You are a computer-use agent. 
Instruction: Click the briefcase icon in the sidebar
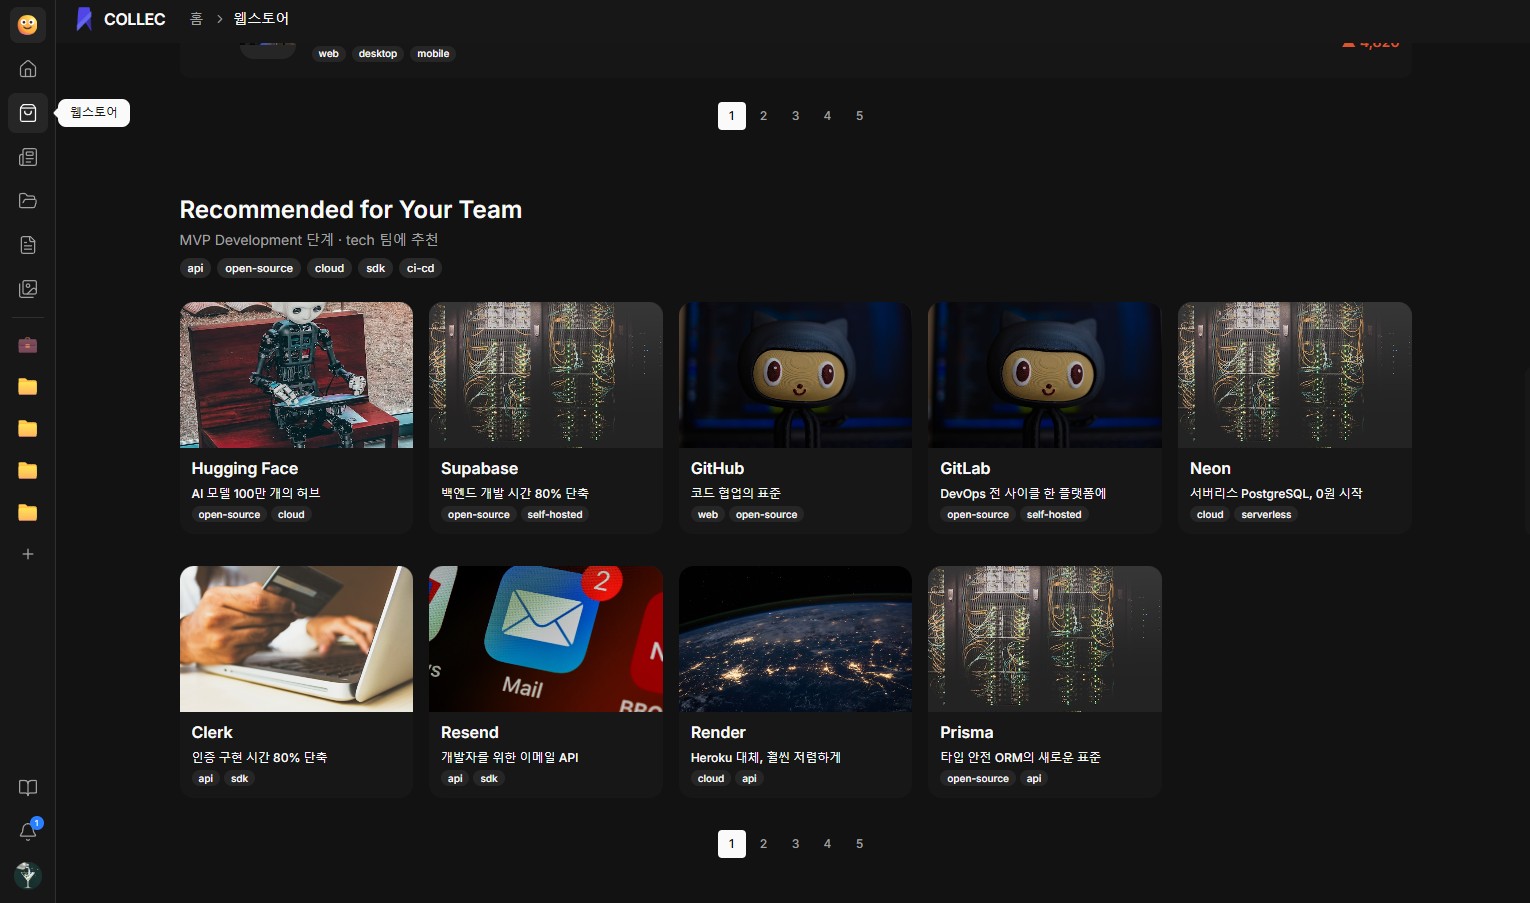point(28,345)
